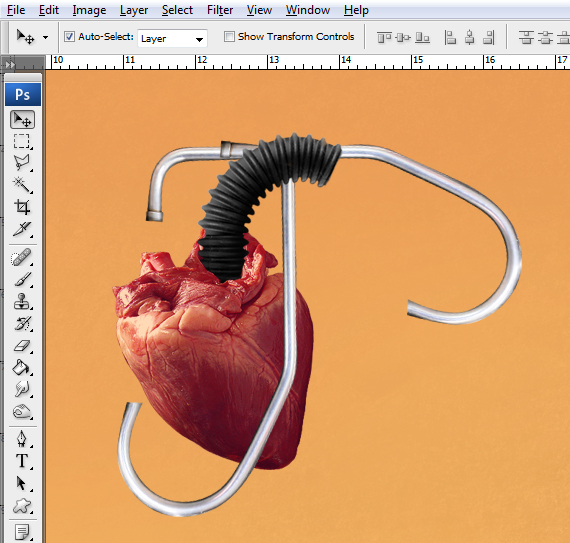Enable Show Transform Controls checkbox
This screenshot has height=543, width=570.
coord(229,37)
